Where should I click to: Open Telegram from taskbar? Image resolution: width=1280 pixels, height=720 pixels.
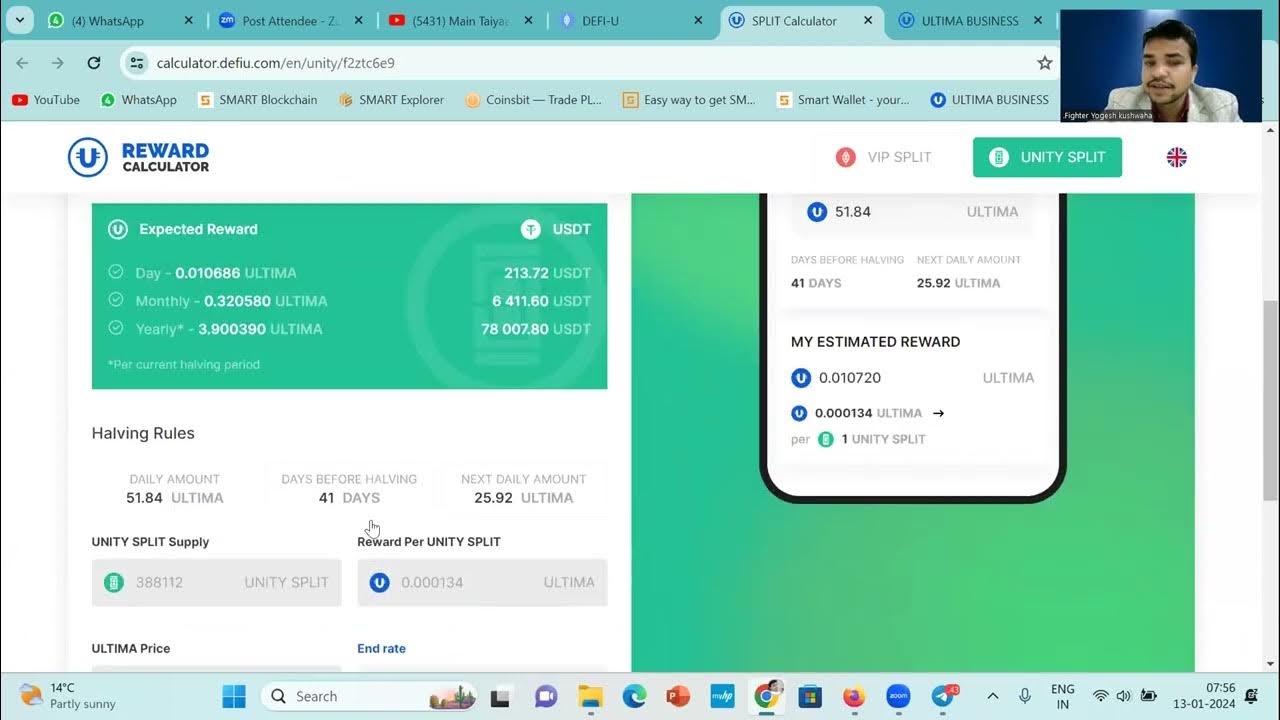click(942, 696)
